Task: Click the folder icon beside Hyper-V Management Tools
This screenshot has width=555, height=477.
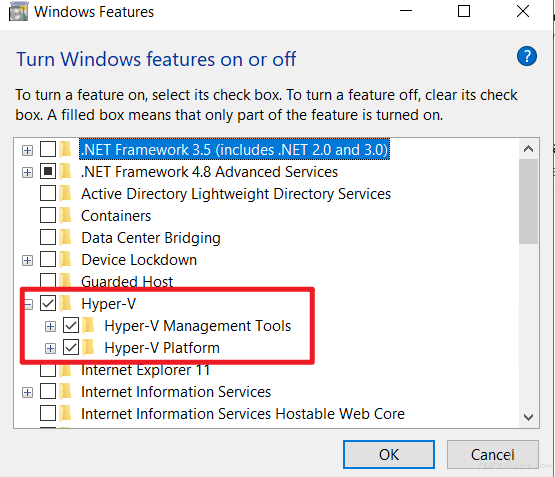Action: coord(88,326)
